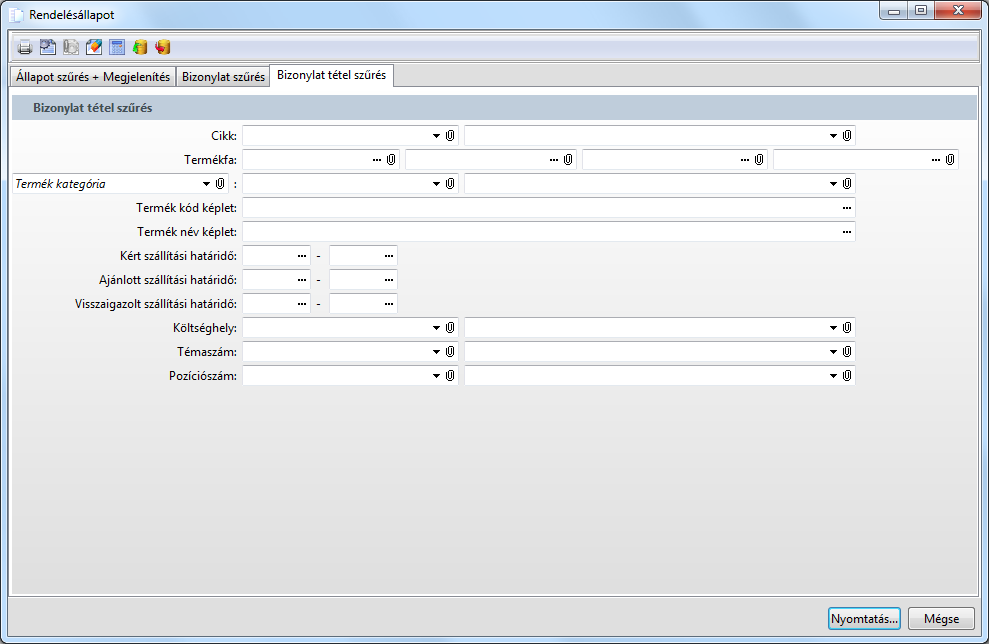Open start date picker for Ajánlott szállítási határidő
This screenshot has width=989, height=644.
coord(301,279)
